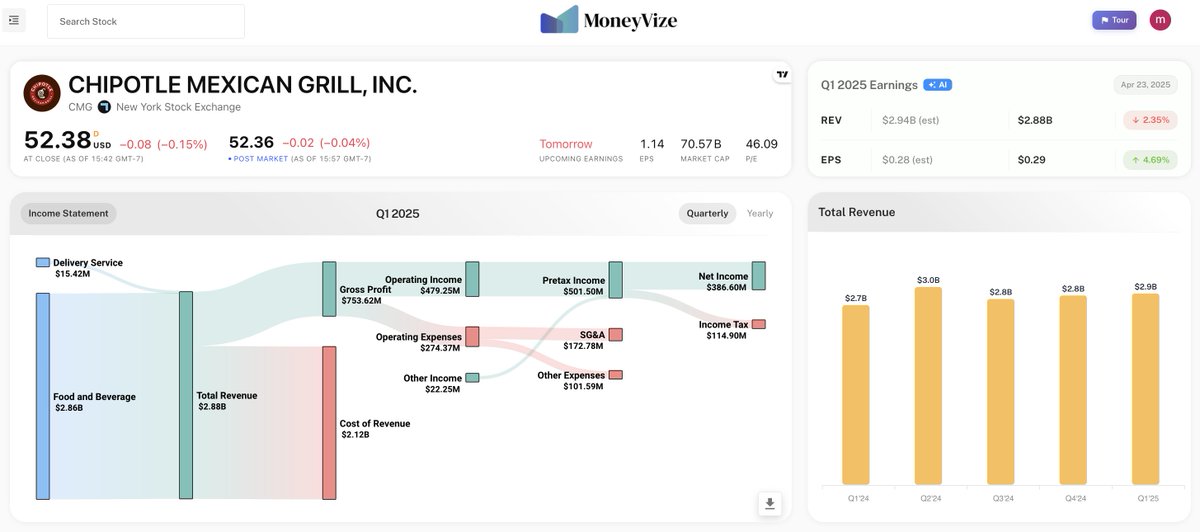Click the Chipotle company logo
The width and height of the screenshot is (1200, 532).
click(42, 93)
